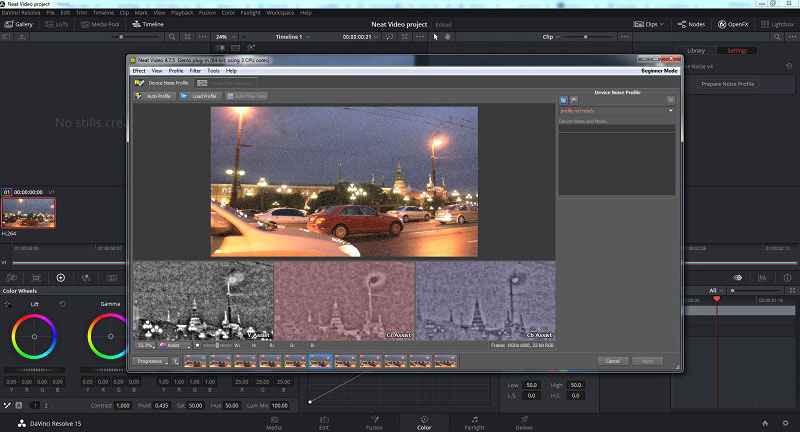Select the highlighted current frame thumbnail
Image resolution: width=800 pixels, height=432 pixels.
[x=320, y=361]
